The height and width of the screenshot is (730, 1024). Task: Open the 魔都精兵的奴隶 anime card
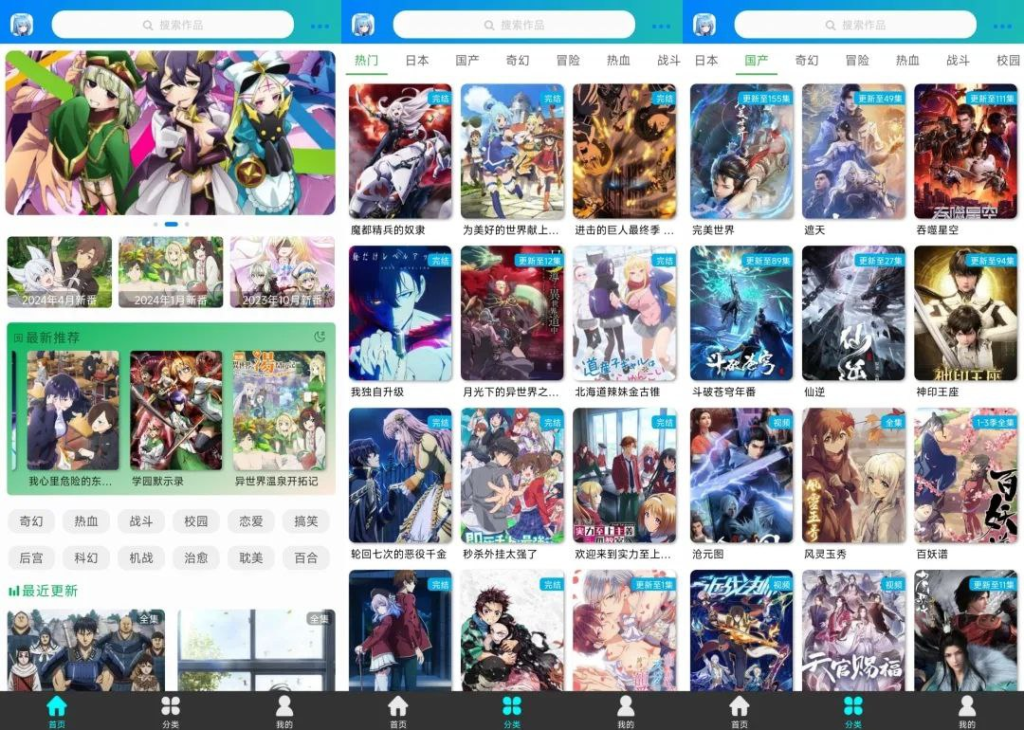[x=400, y=160]
